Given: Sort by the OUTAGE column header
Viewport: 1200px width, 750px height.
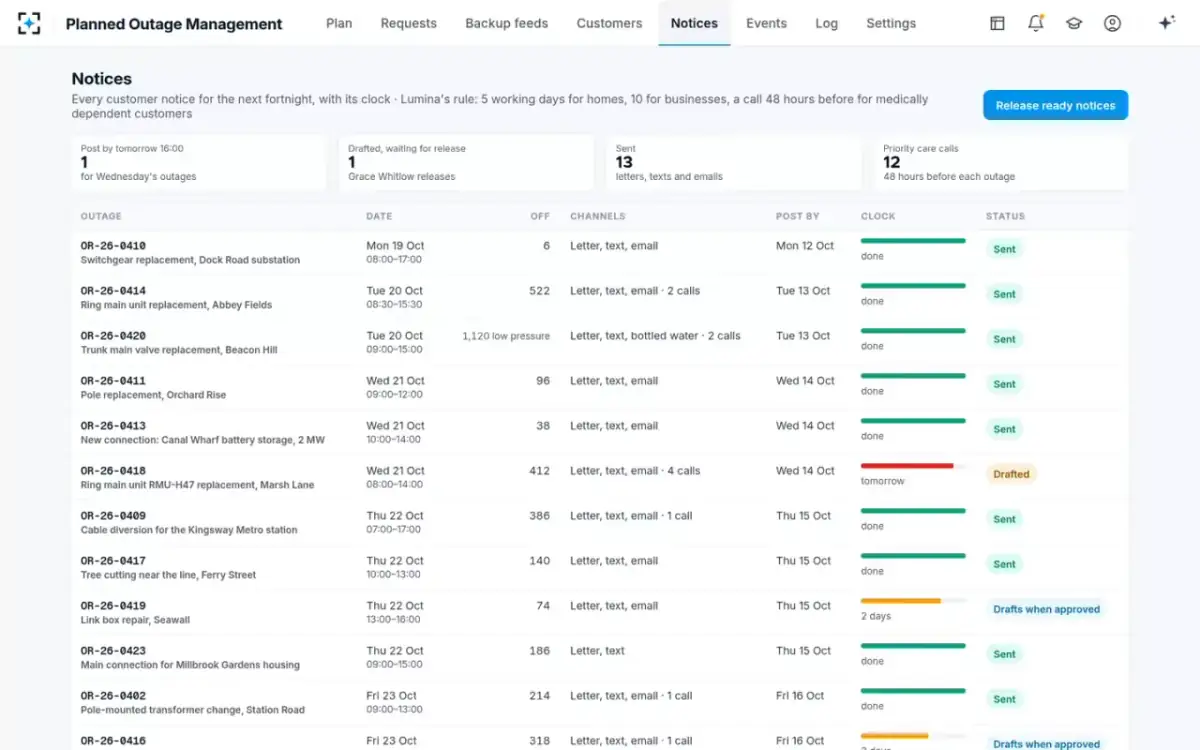Looking at the screenshot, I should click(x=101, y=216).
